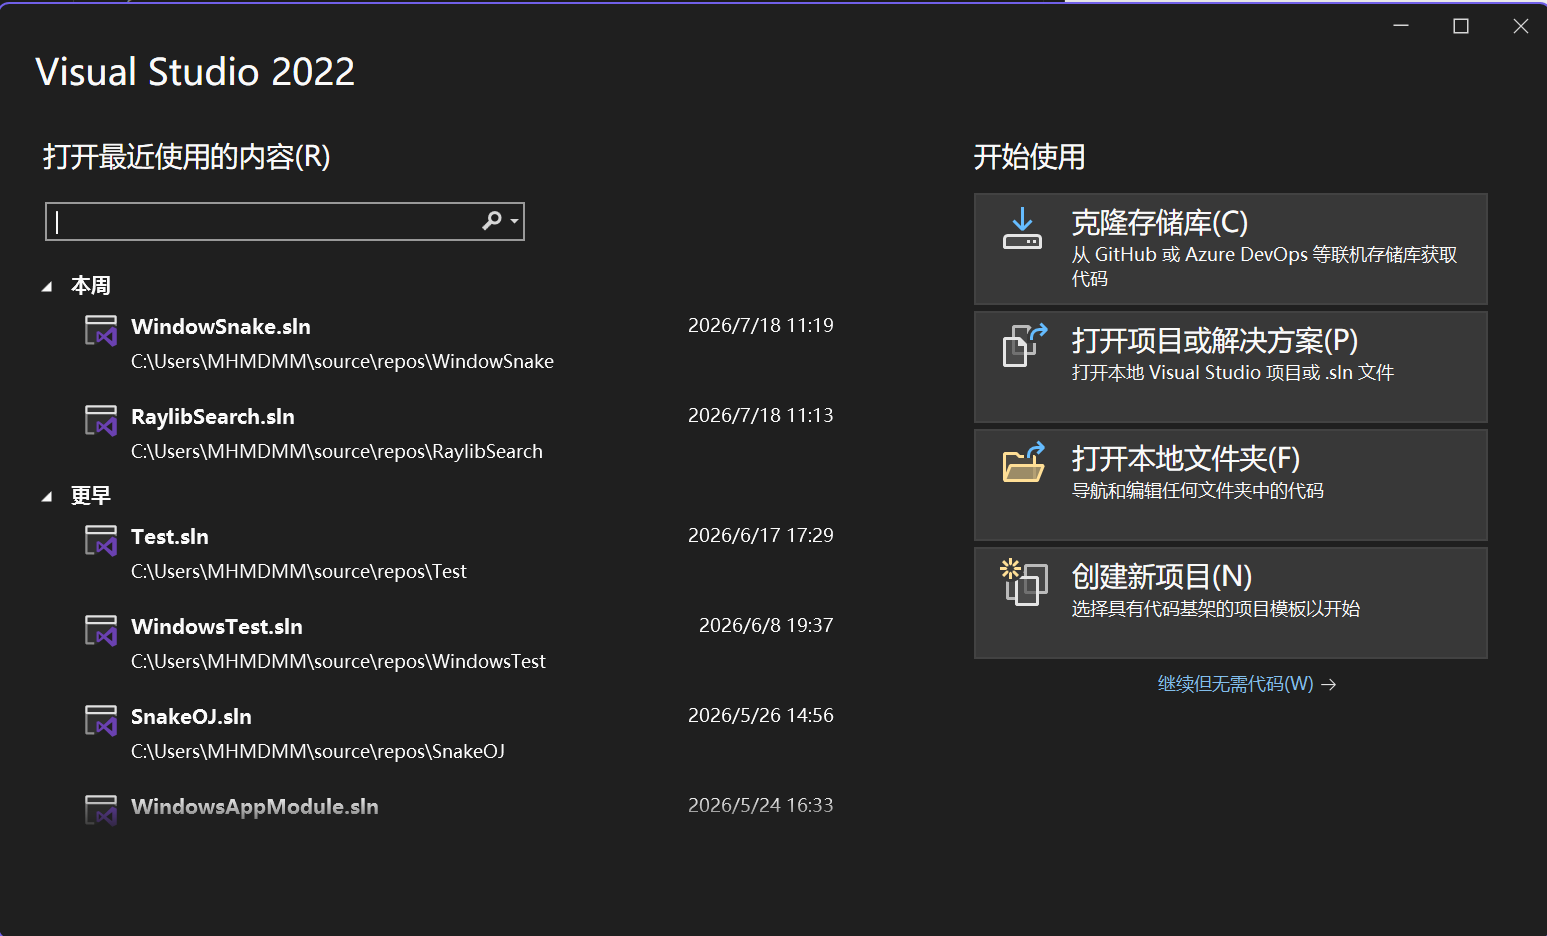Click the arrow after 继续但无需代码(W)

(x=1329, y=685)
